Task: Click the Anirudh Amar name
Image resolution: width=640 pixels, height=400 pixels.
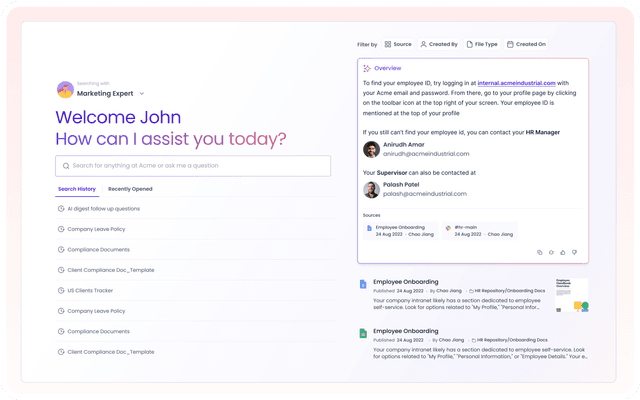Action: (x=404, y=144)
